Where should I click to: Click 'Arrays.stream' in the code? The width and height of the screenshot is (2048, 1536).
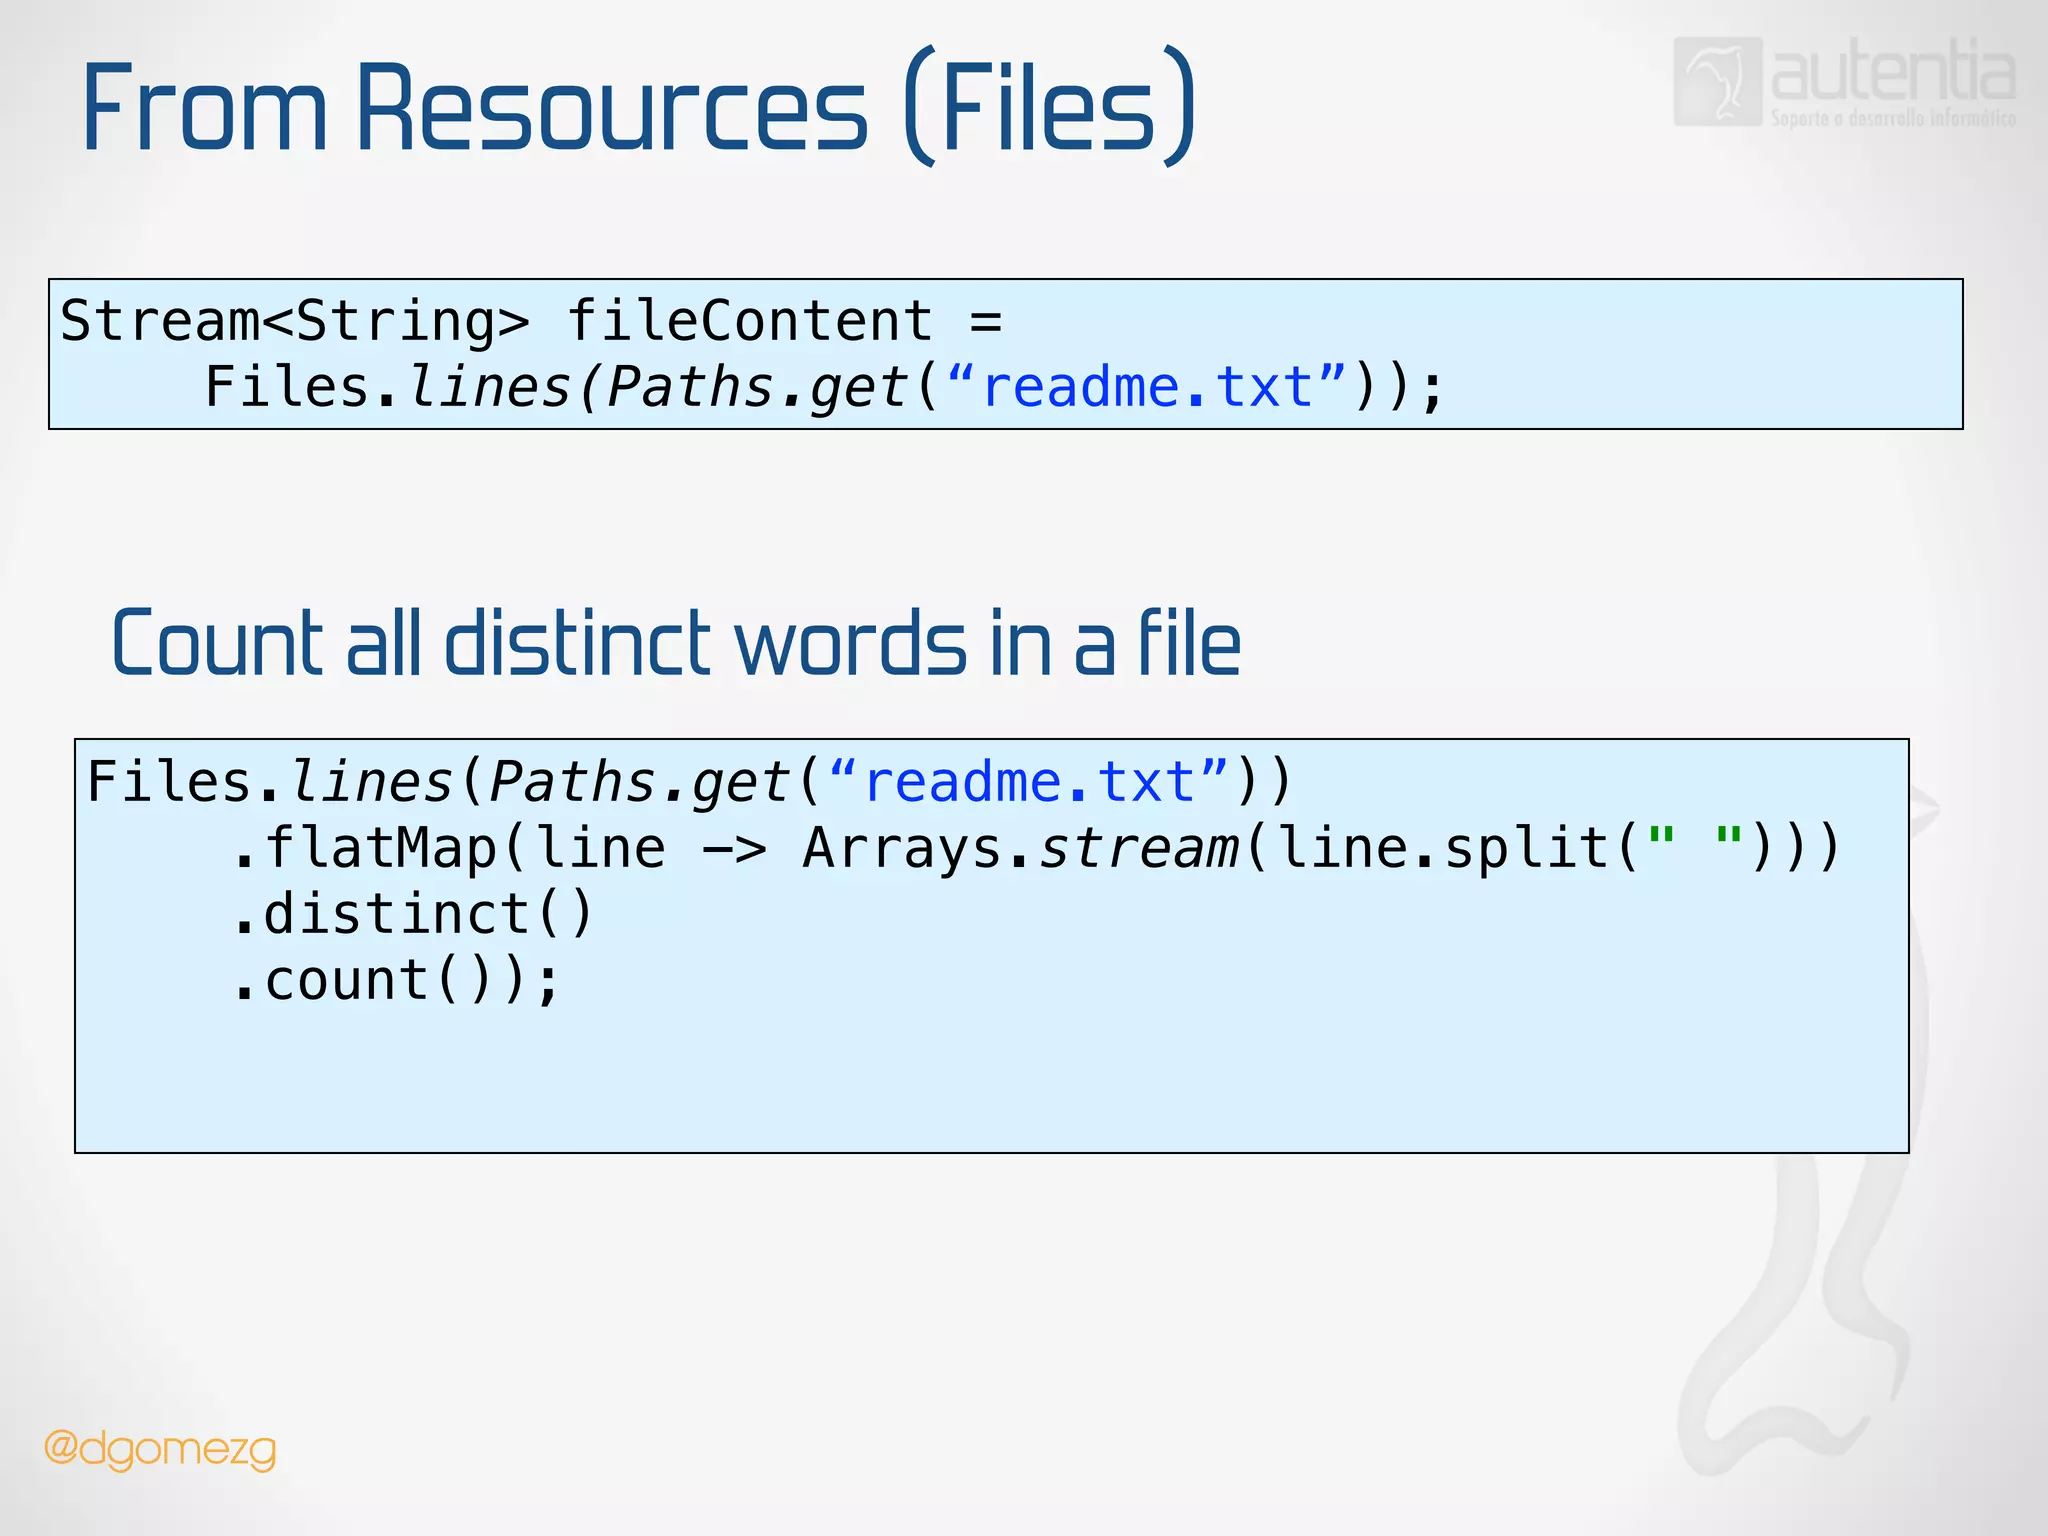coord(1020,849)
